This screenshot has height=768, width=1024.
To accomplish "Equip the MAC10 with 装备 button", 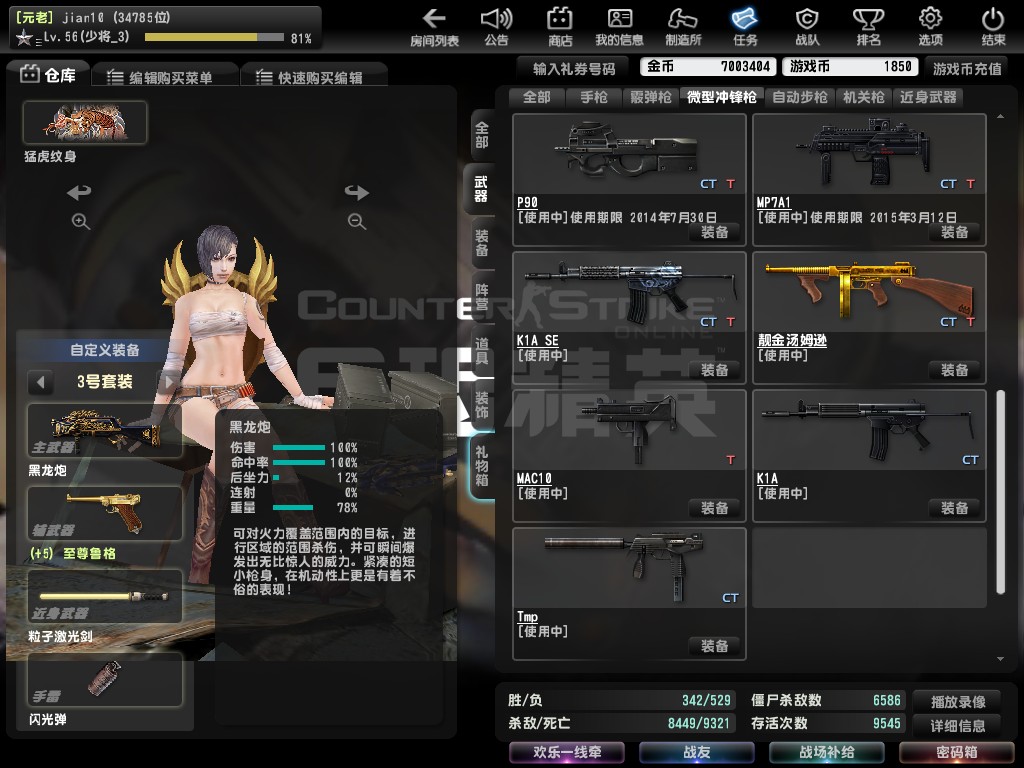I will (714, 508).
